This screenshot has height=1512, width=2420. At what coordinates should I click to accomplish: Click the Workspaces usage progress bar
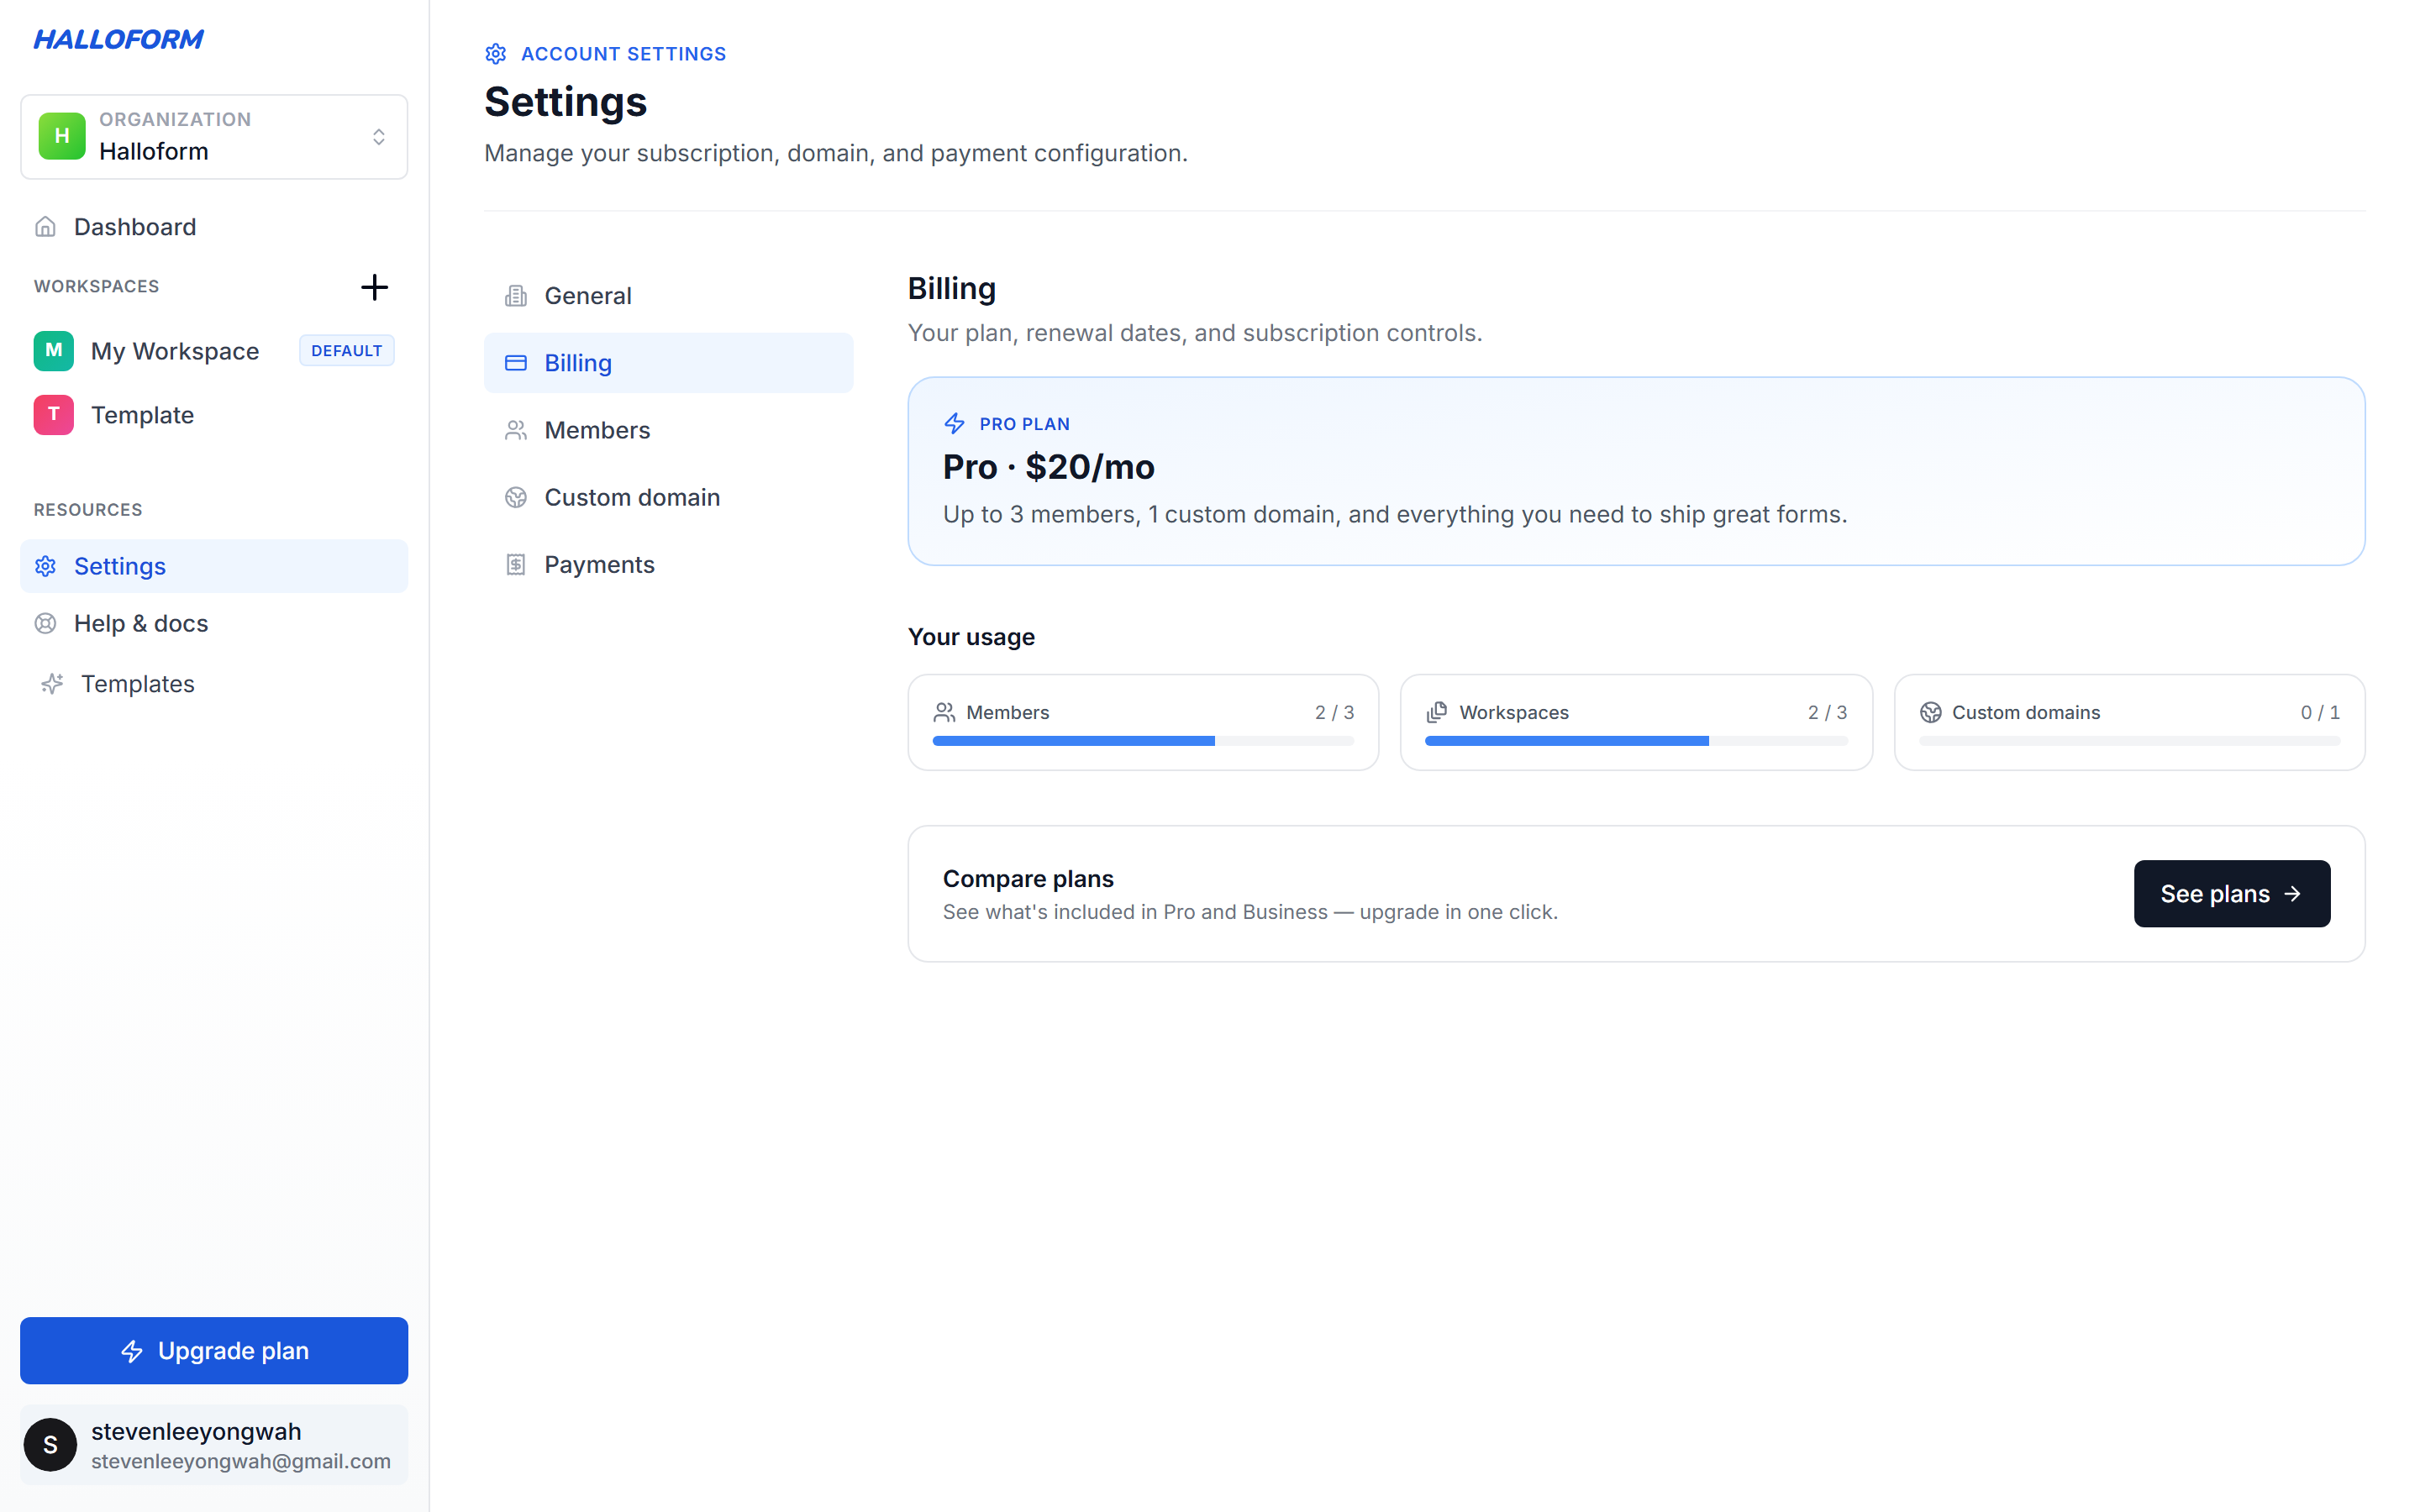pos(1636,741)
